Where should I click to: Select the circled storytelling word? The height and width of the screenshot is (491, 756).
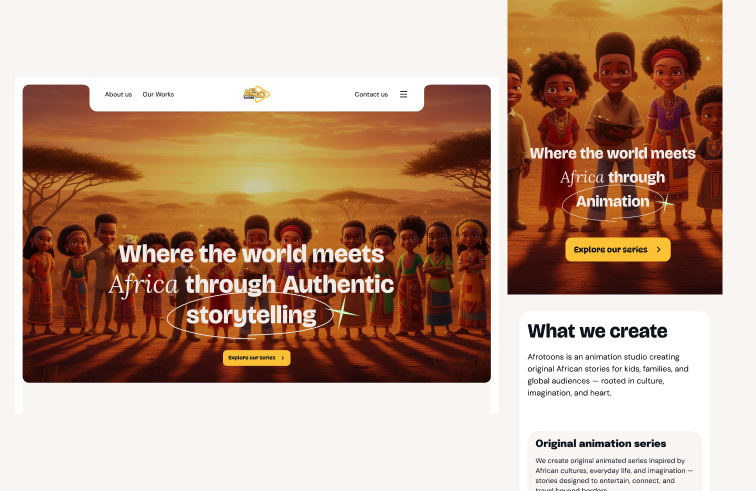tap(251, 315)
